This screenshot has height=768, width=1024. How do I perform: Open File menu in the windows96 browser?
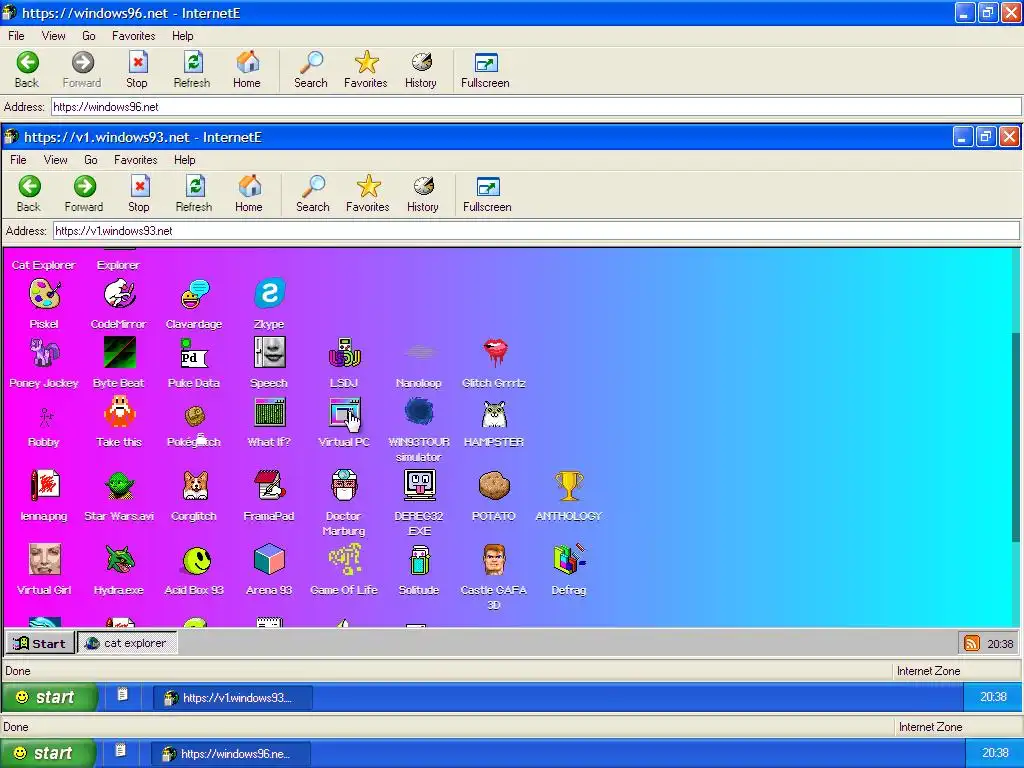(16, 36)
